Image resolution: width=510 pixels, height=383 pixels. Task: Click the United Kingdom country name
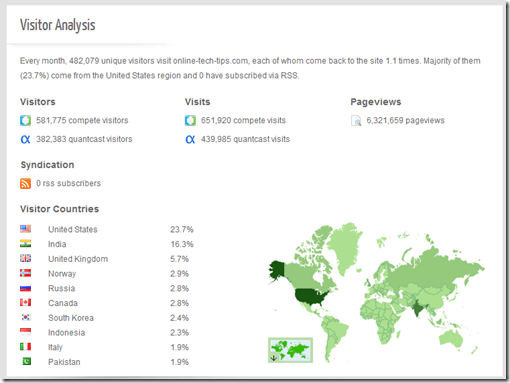(x=78, y=259)
